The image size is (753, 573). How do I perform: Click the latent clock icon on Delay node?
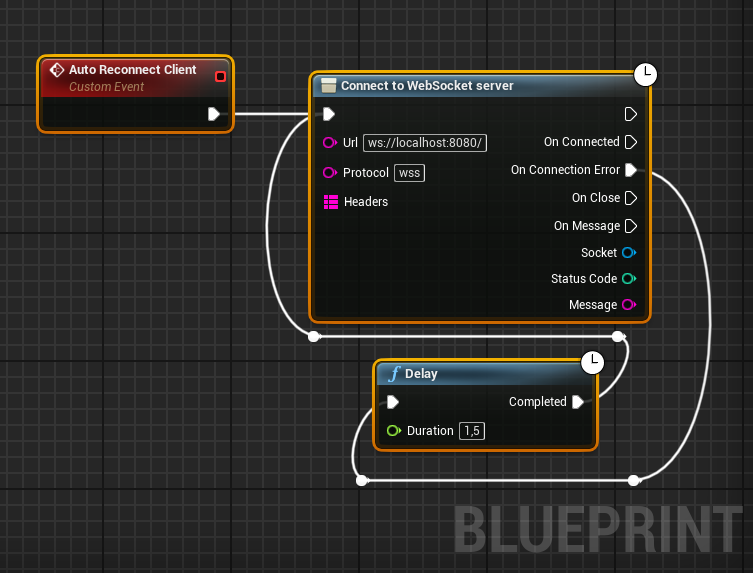(x=592, y=362)
